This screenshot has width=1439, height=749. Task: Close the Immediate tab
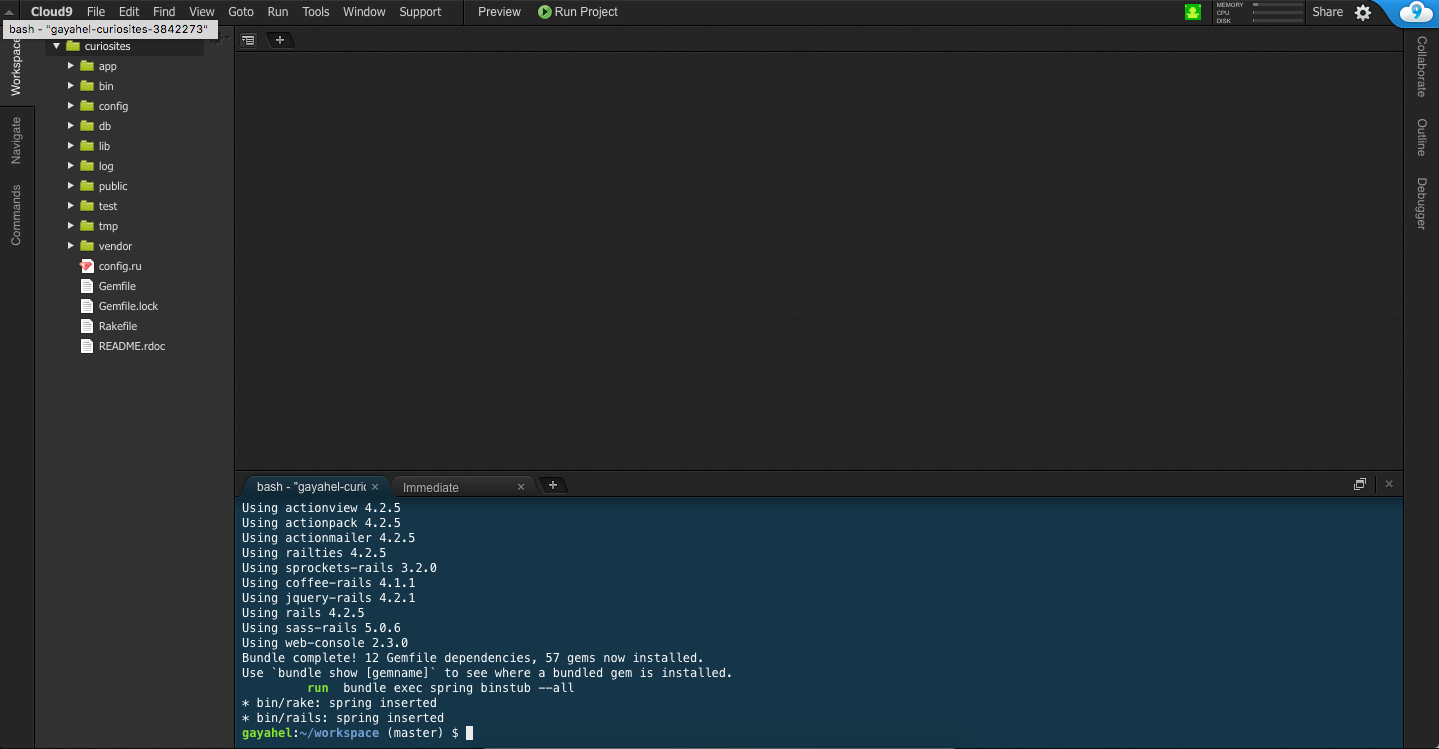click(x=520, y=487)
